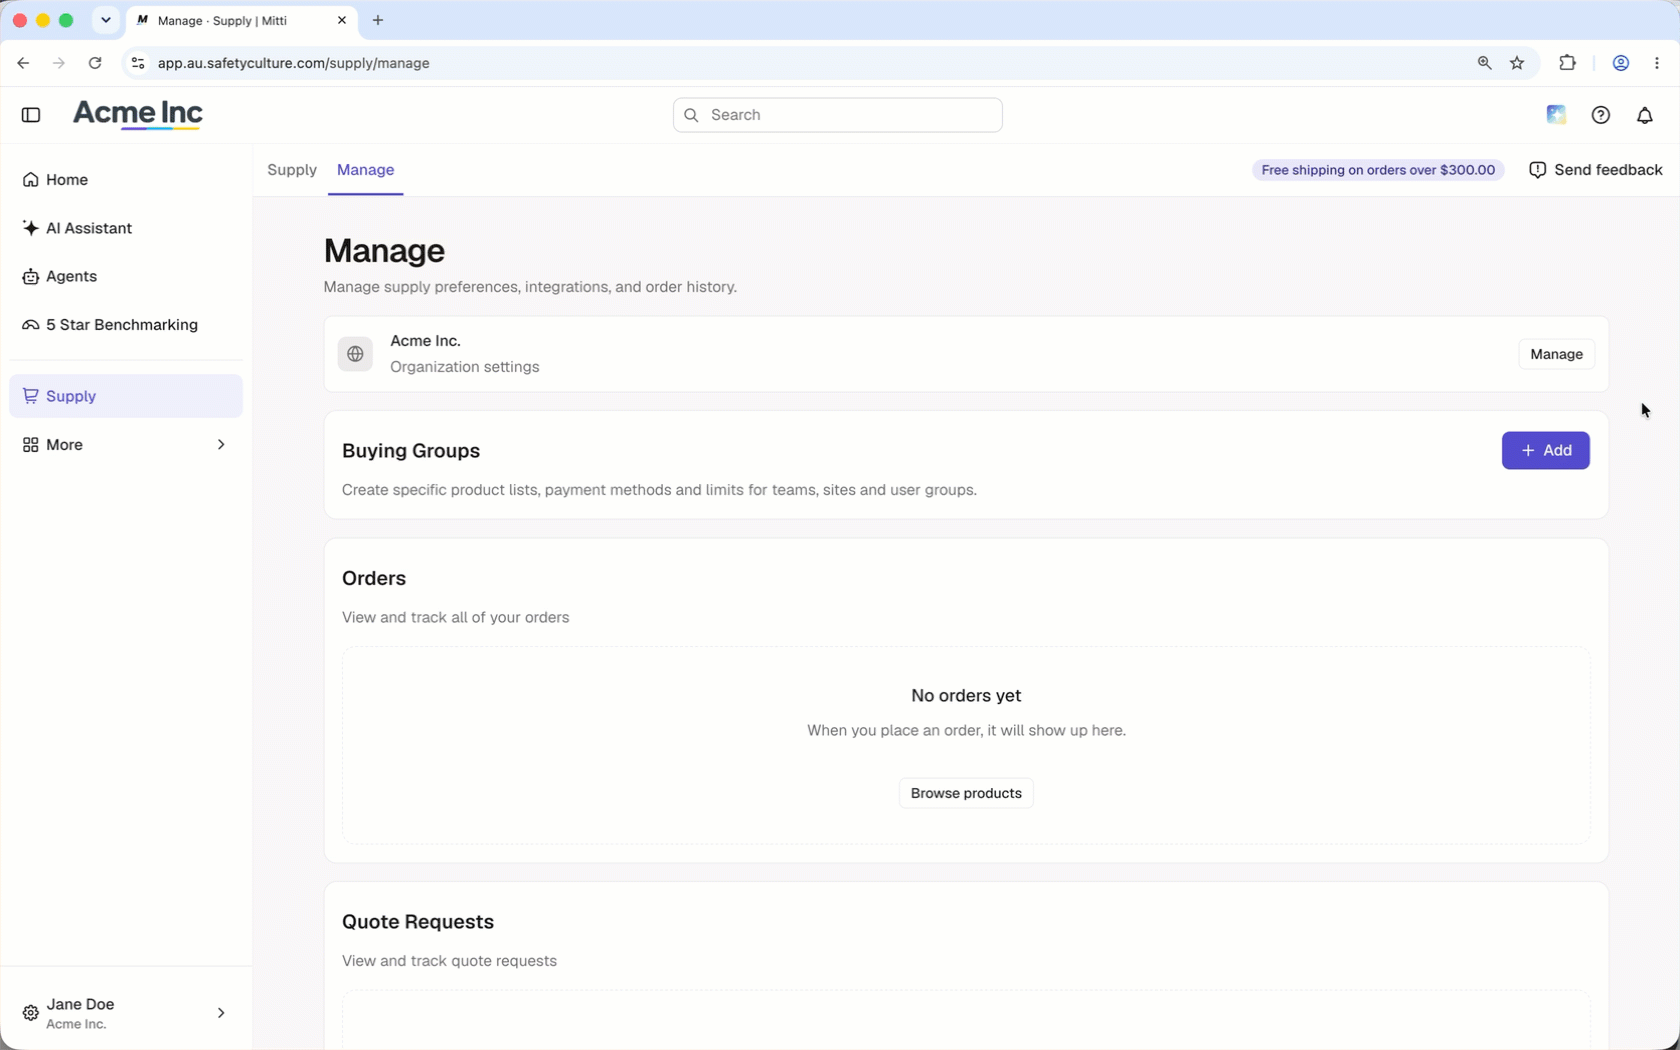The height and width of the screenshot is (1050, 1680).
Task: Click the browser address bar URL
Action: pyautogui.click(x=294, y=63)
